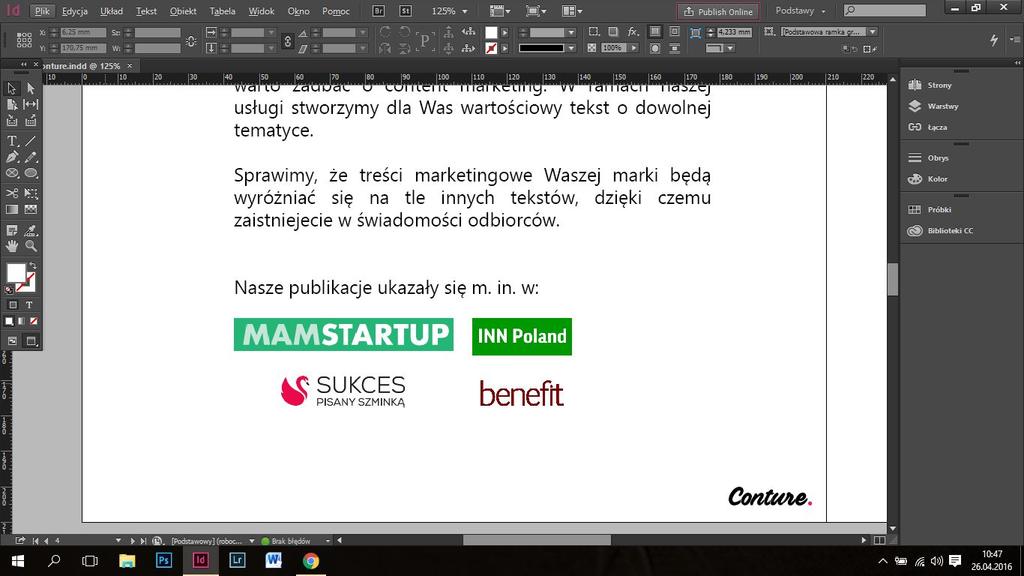This screenshot has width=1024, height=576.
Task: Open the Układ menu
Action: tap(112, 11)
